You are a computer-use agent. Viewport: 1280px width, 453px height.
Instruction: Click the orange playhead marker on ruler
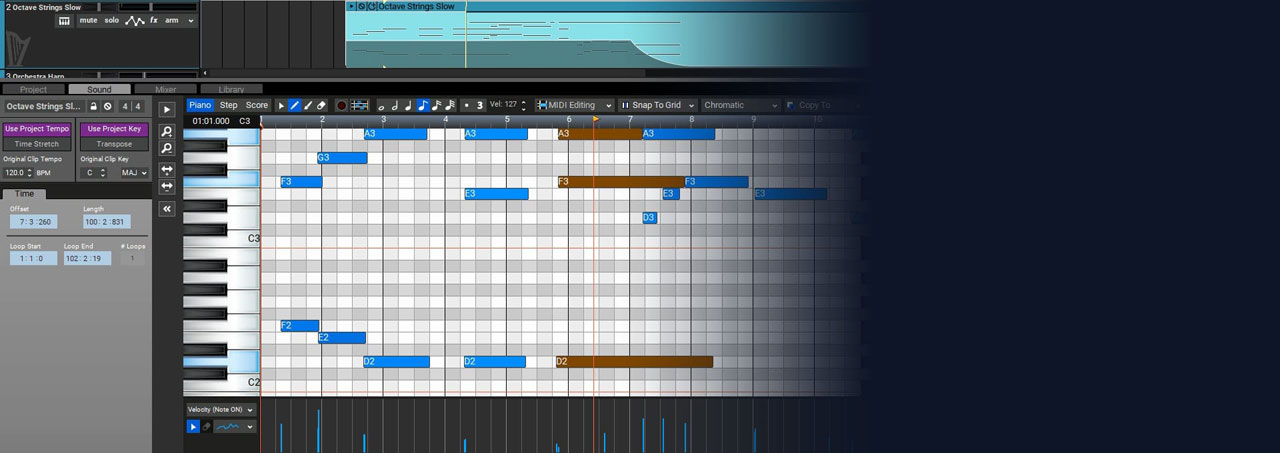point(596,119)
